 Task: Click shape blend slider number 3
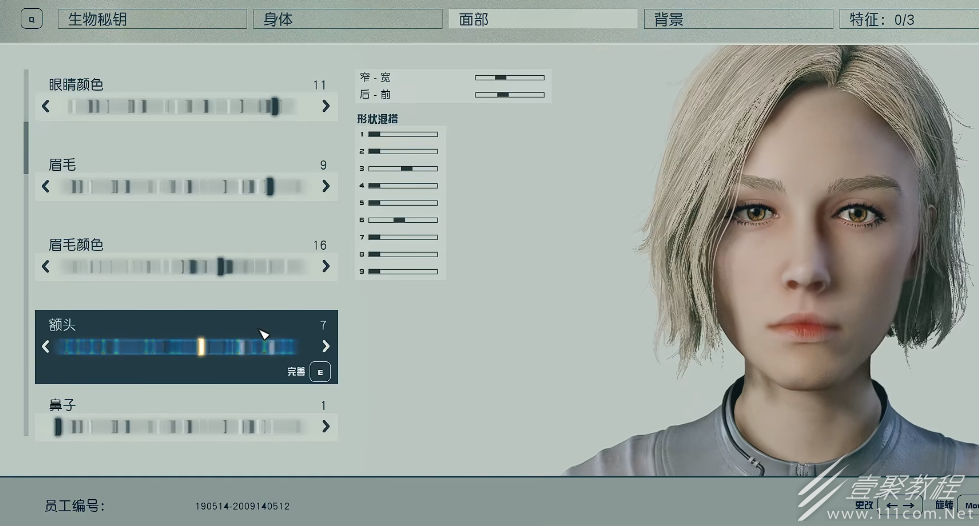(x=403, y=168)
